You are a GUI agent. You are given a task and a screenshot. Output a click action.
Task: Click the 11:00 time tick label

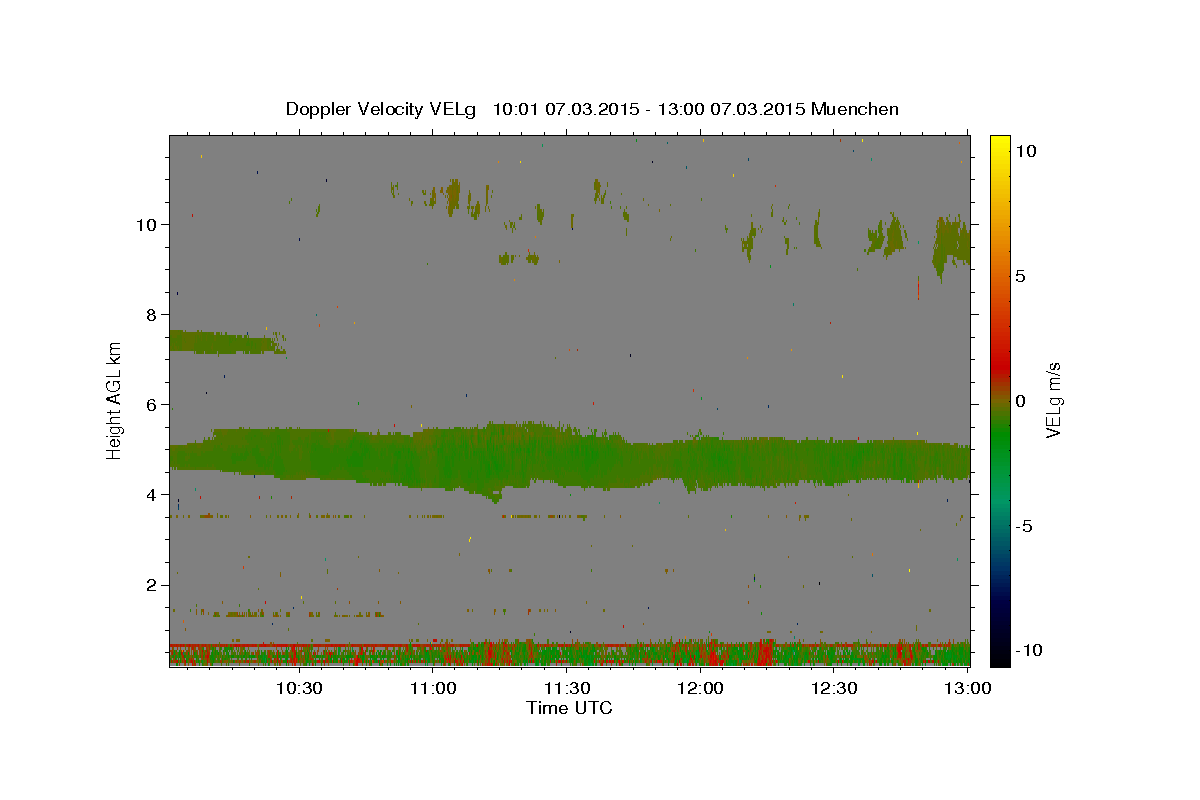433,688
